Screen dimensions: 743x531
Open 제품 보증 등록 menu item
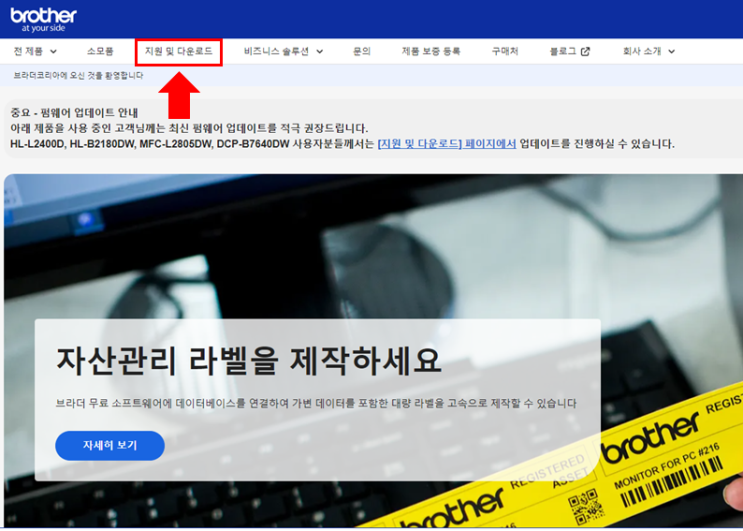click(431, 51)
